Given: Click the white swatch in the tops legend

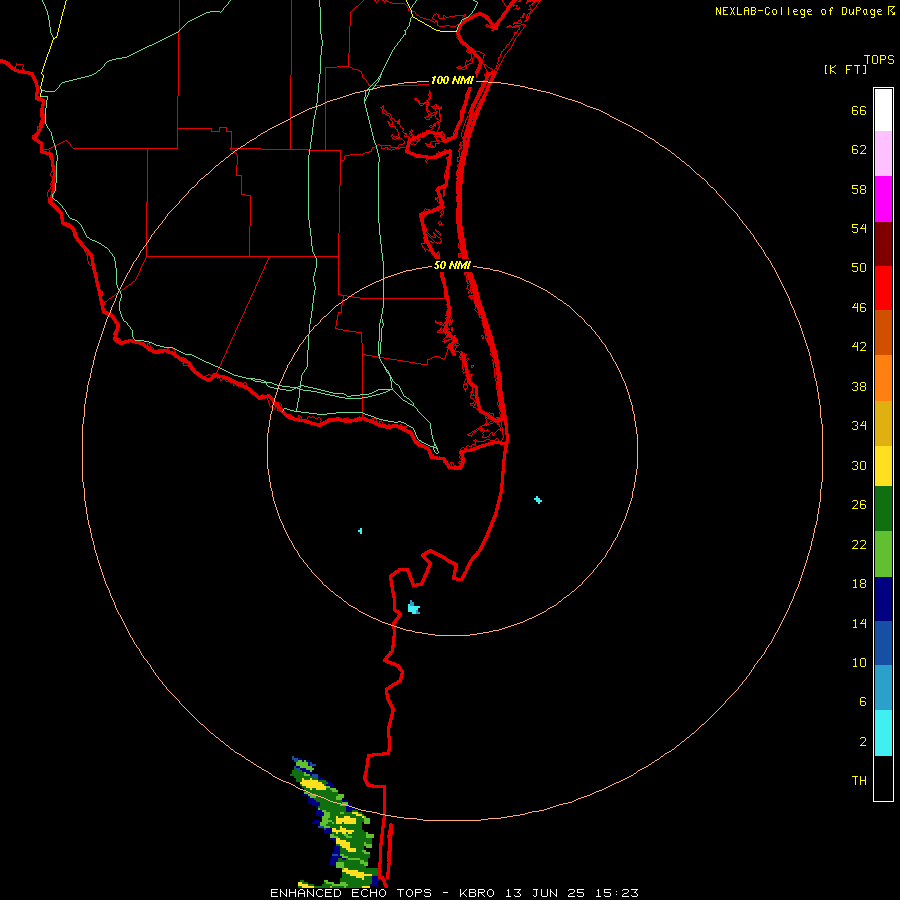Looking at the screenshot, I should click(x=883, y=110).
